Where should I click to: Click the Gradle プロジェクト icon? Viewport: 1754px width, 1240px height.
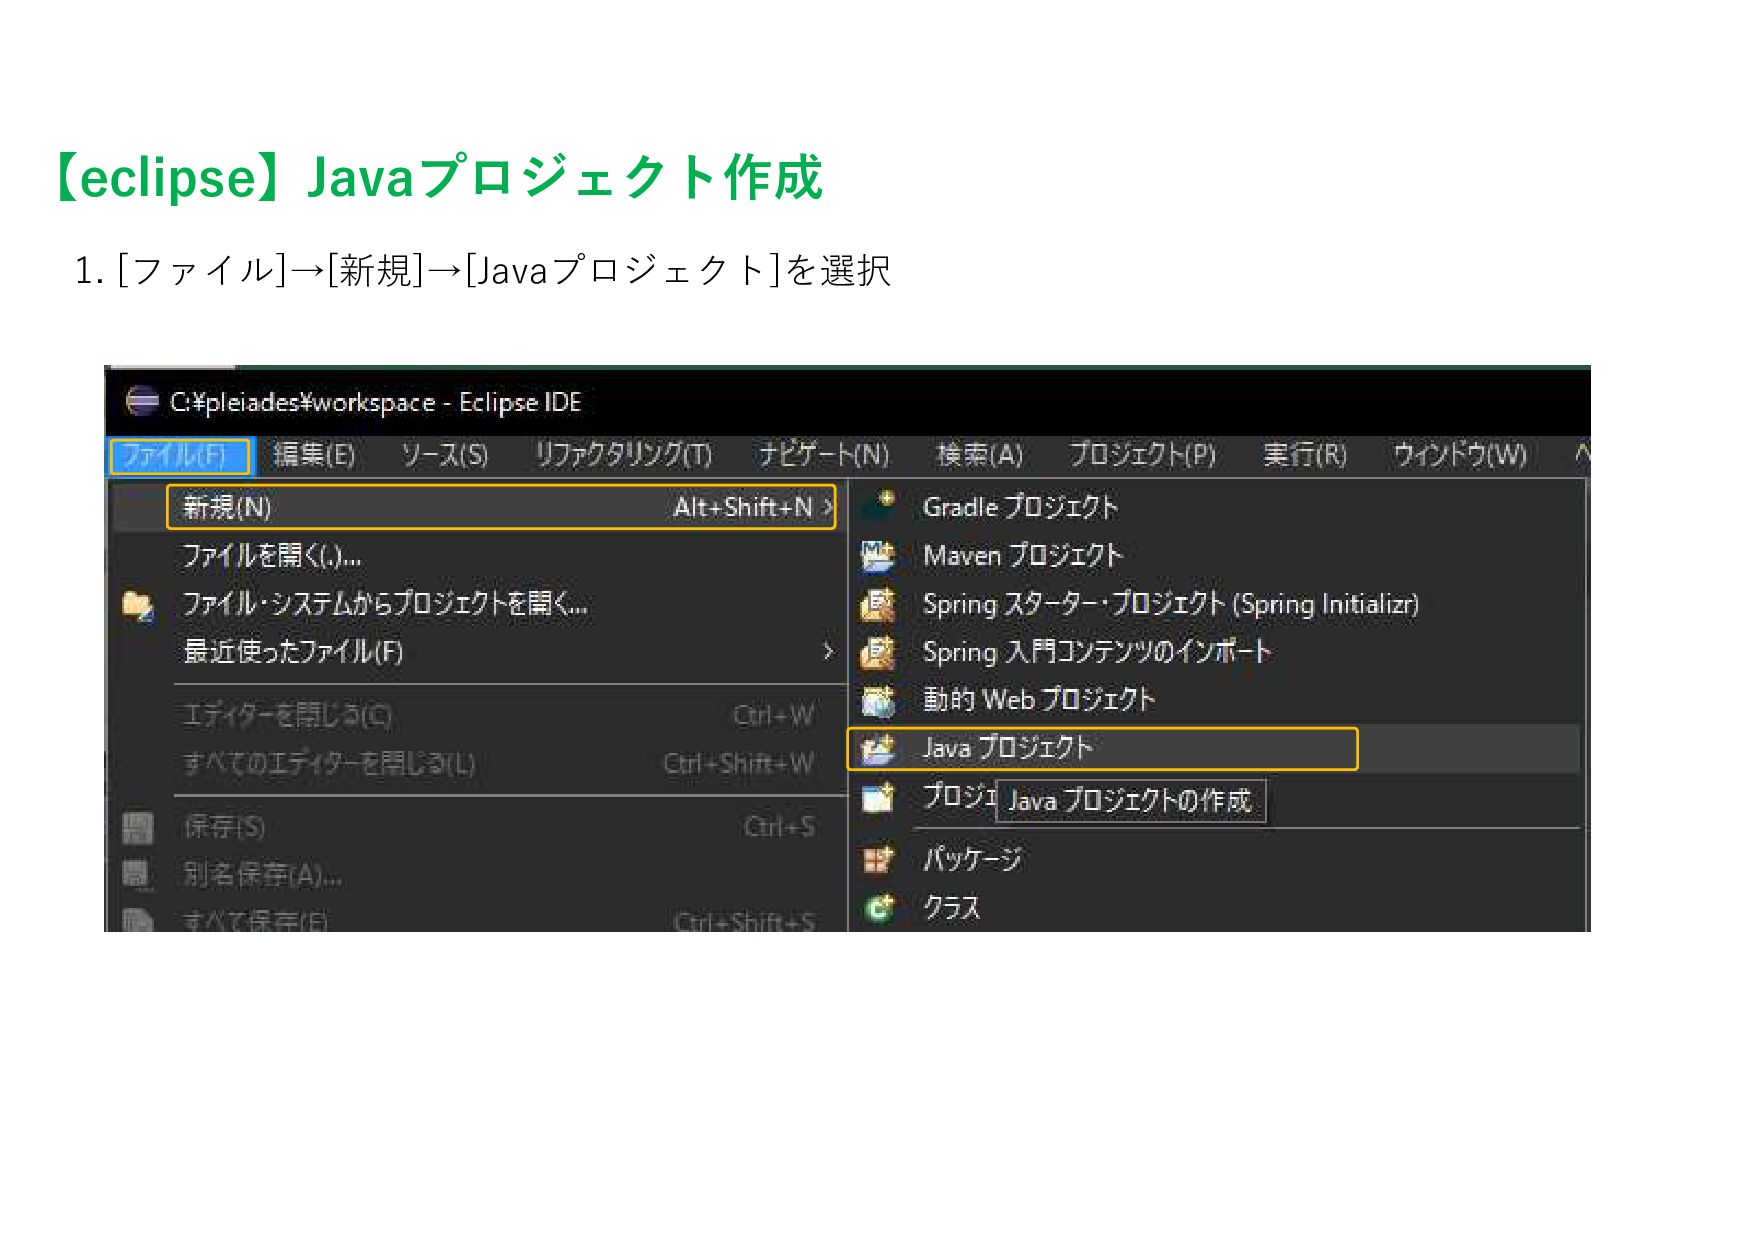878,505
